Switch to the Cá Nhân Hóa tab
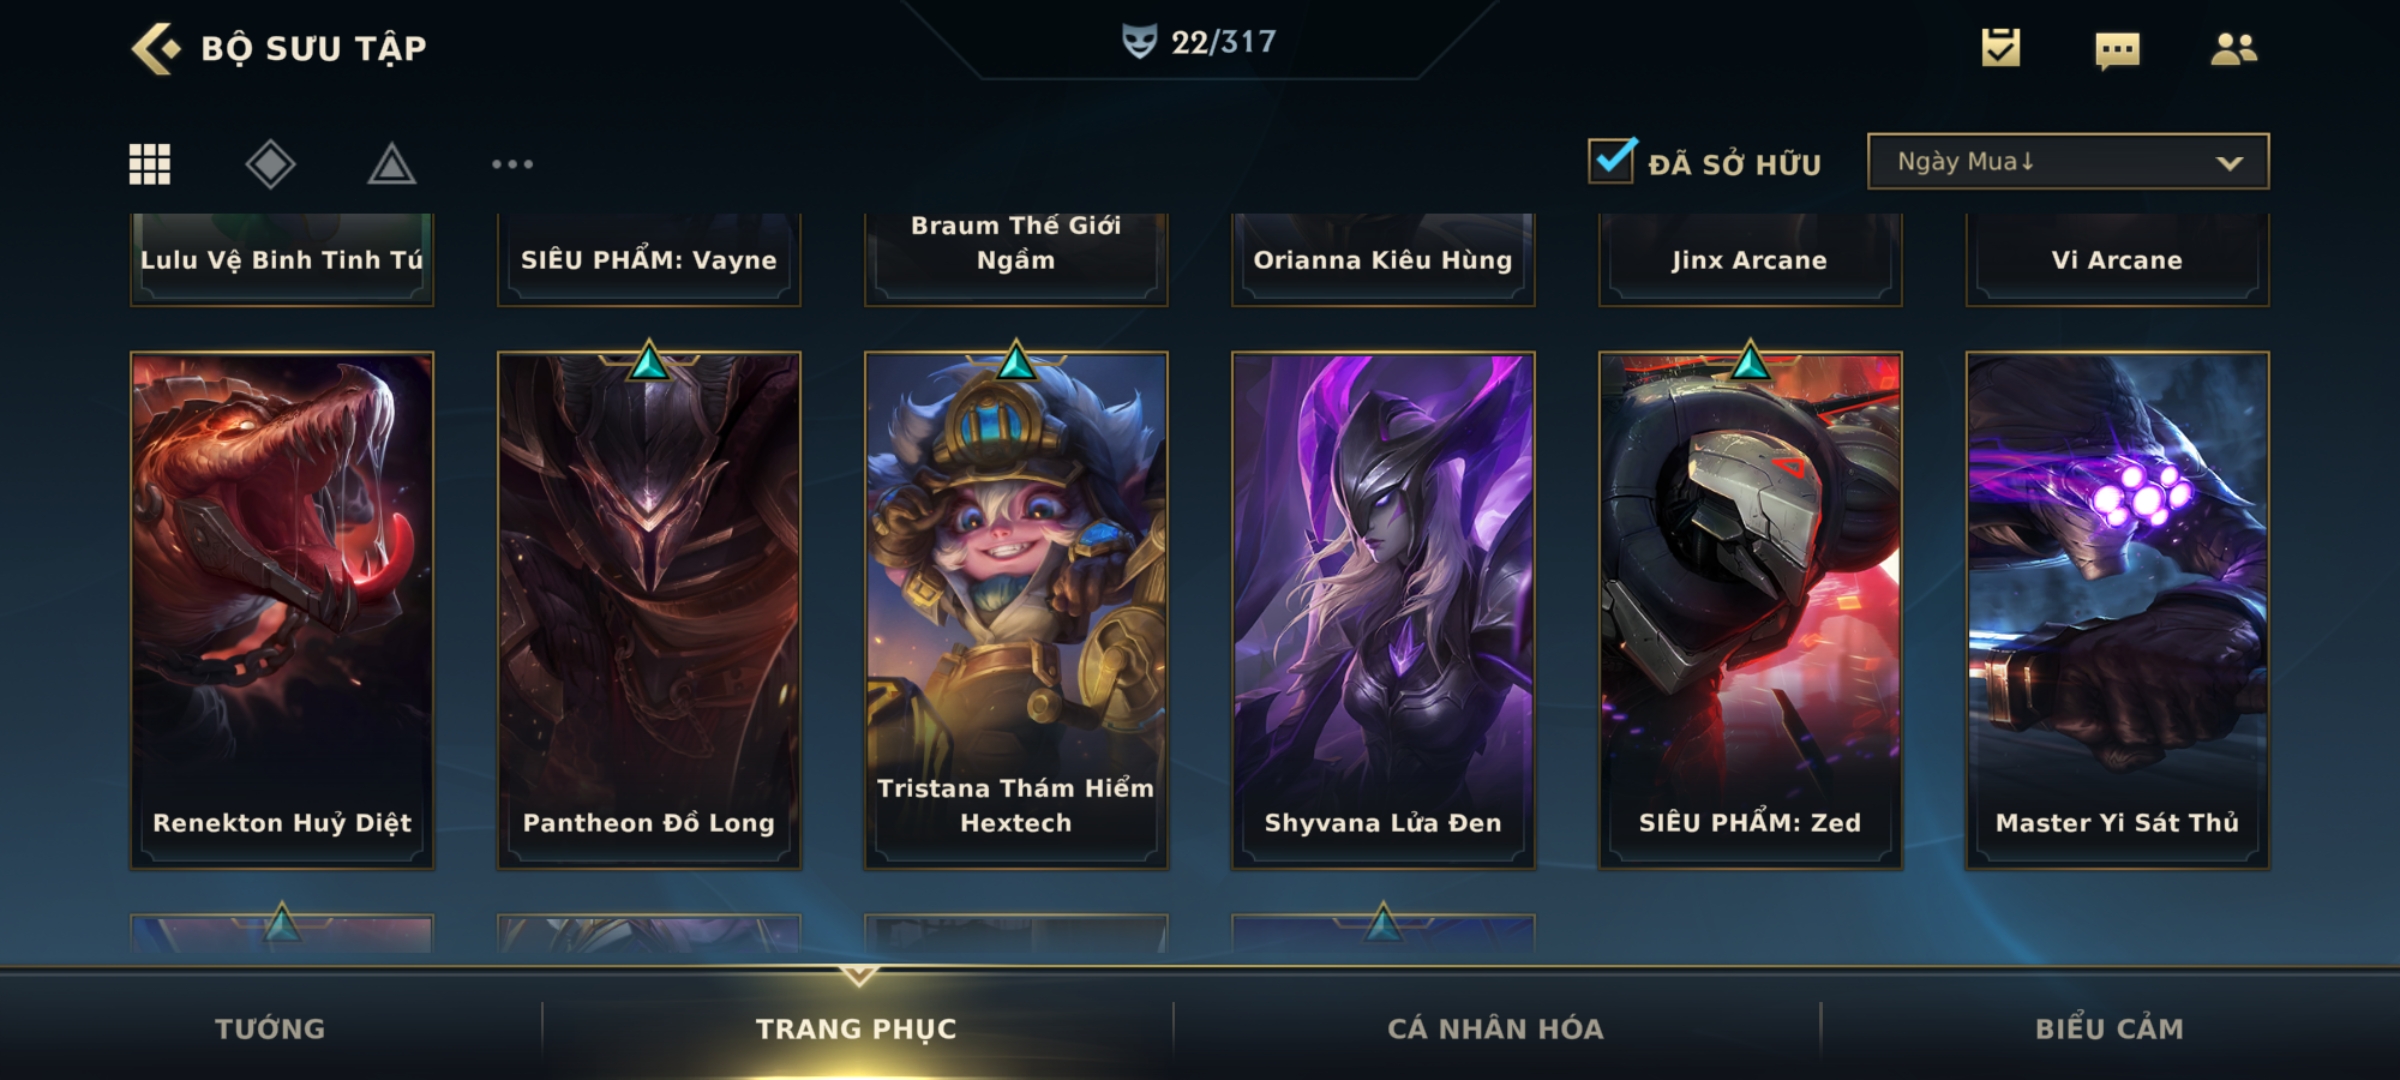2400x1080 pixels. click(1495, 1028)
